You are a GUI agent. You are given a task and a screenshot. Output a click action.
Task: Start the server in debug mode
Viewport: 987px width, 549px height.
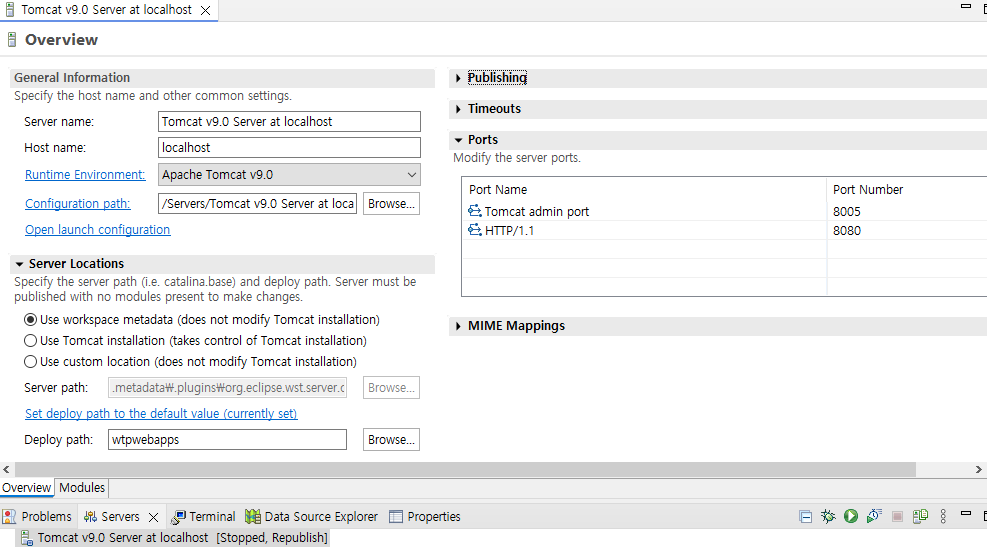(828, 517)
